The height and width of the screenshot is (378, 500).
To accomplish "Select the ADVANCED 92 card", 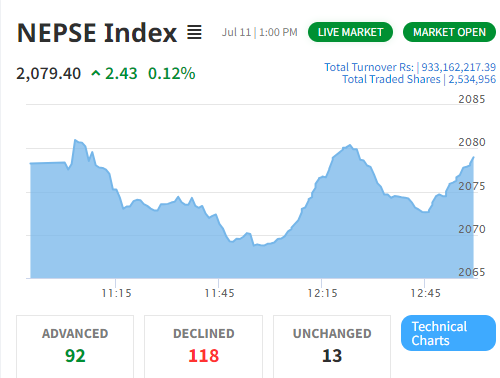I will click(75, 347).
